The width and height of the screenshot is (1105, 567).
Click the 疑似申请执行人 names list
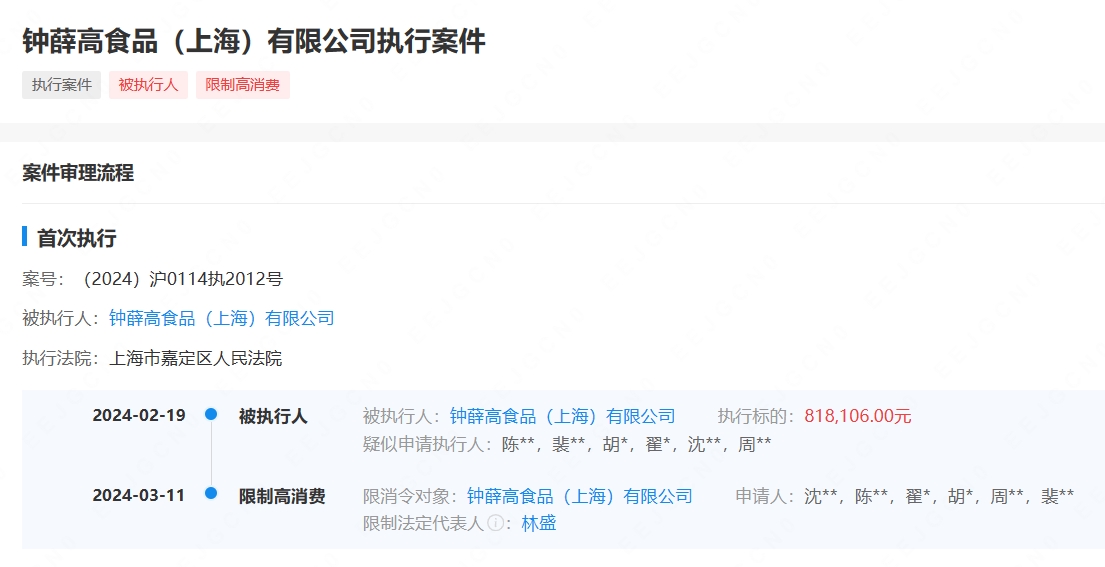coord(636,445)
